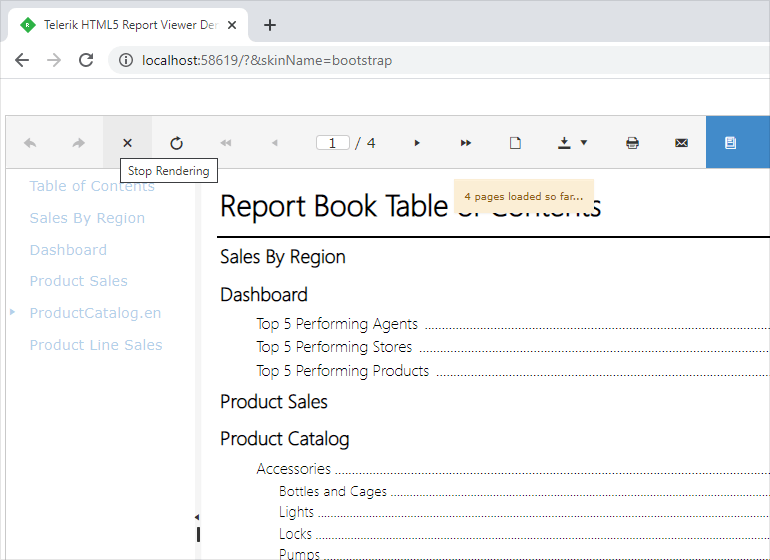Open the Lights contents entry

(296, 512)
